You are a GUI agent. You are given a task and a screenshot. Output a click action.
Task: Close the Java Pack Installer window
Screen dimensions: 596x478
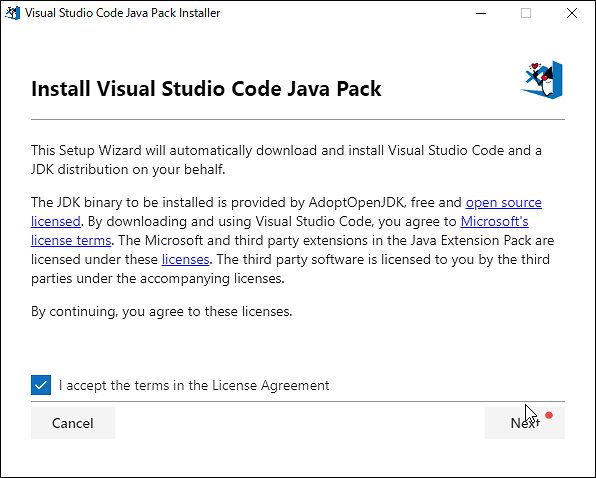(x=572, y=13)
